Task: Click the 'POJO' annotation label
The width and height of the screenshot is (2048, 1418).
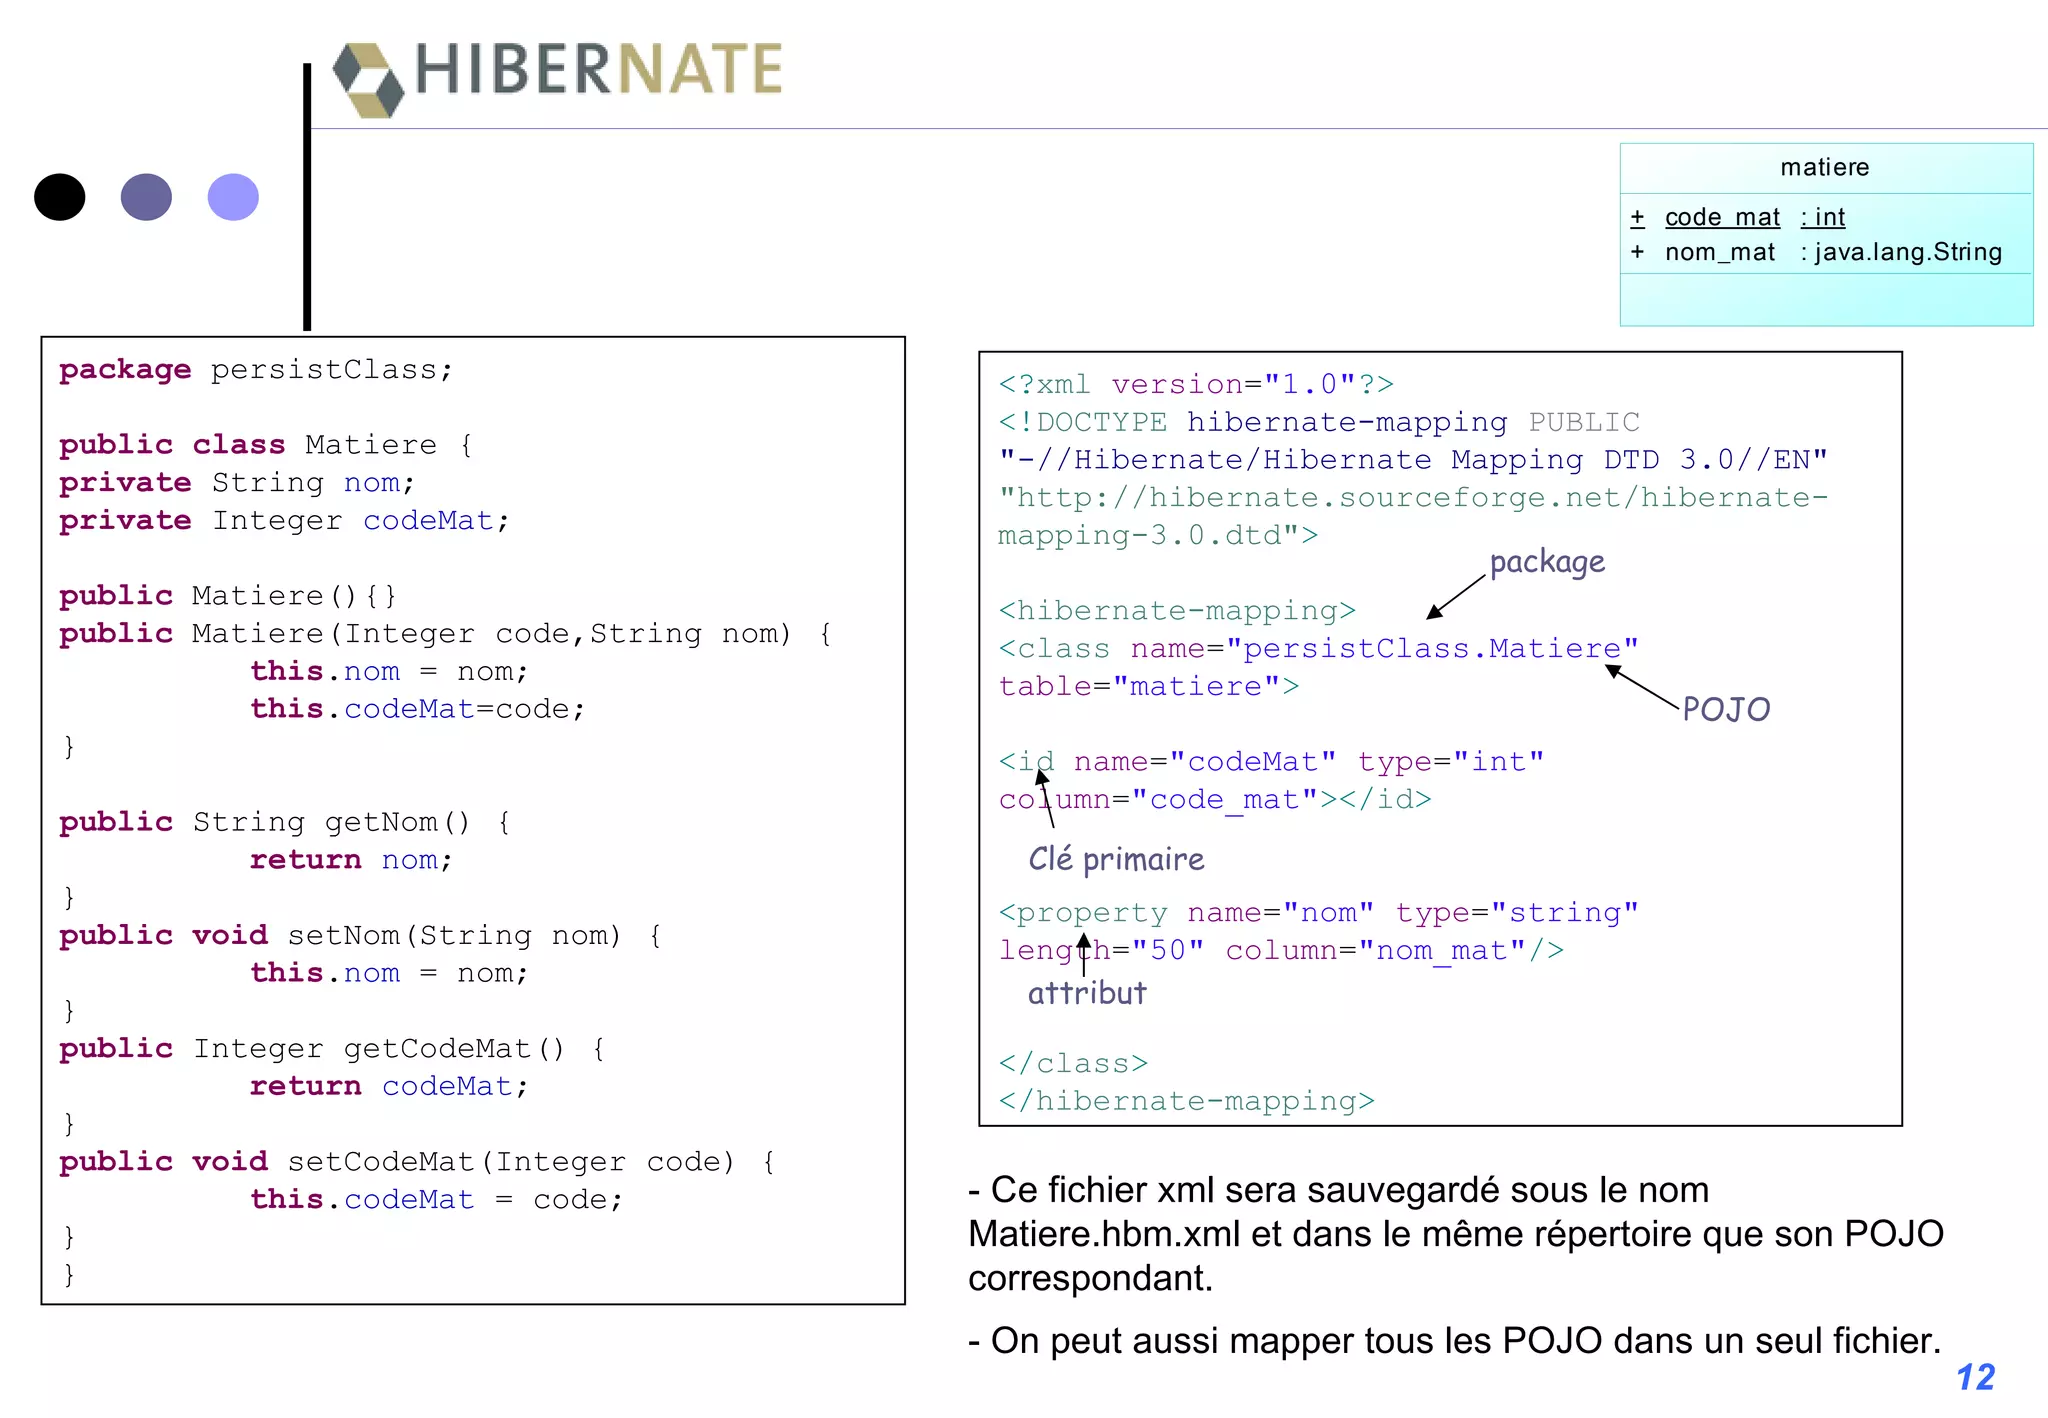Action: click(x=1726, y=710)
